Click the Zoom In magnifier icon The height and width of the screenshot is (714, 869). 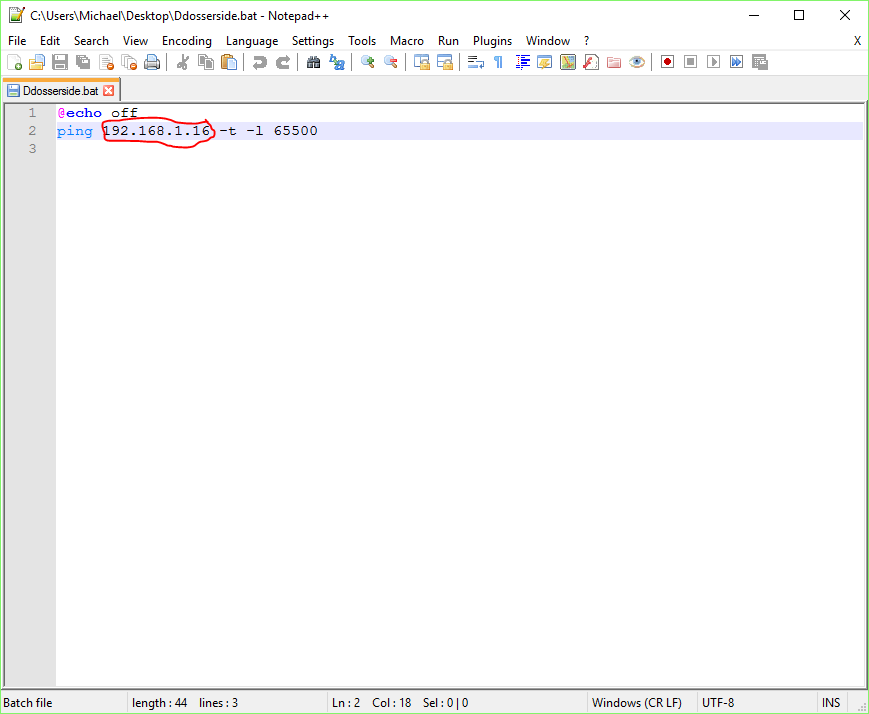[x=368, y=62]
